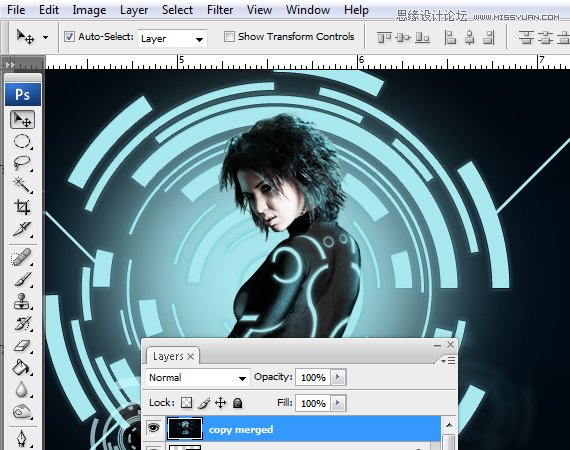570x450 pixels.
Task: Open the Auto-Select Layer dropdown
Action: coord(172,39)
